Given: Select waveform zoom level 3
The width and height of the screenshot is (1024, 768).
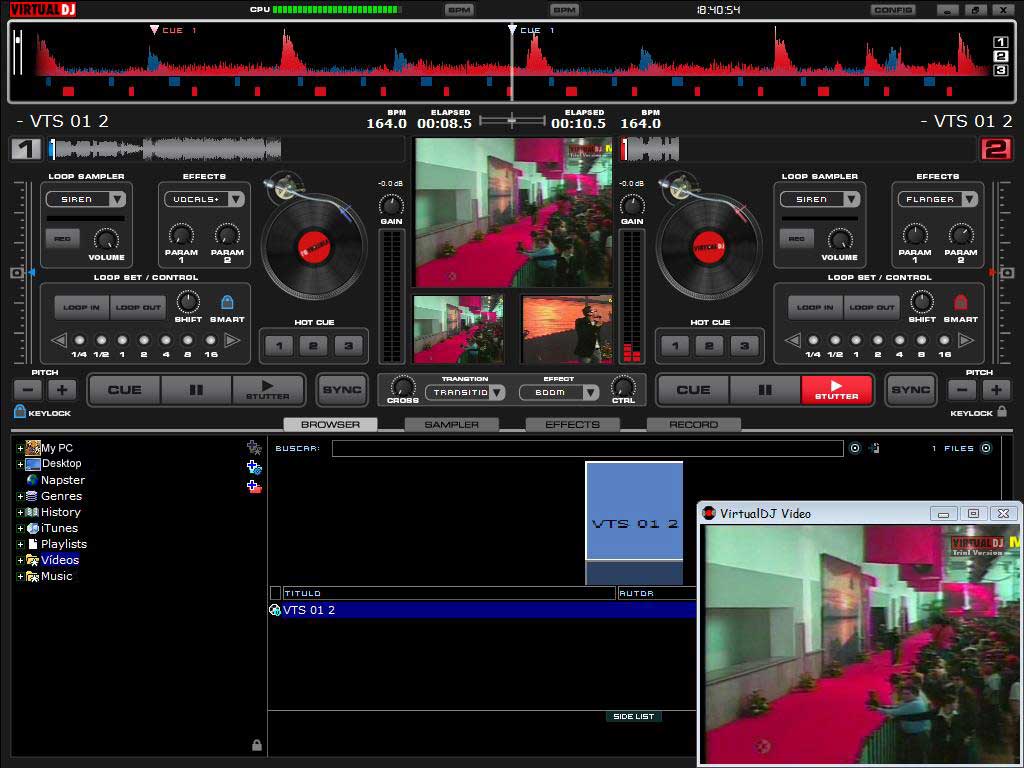Looking at the screenshot, I should click(x=1000, y=70).
